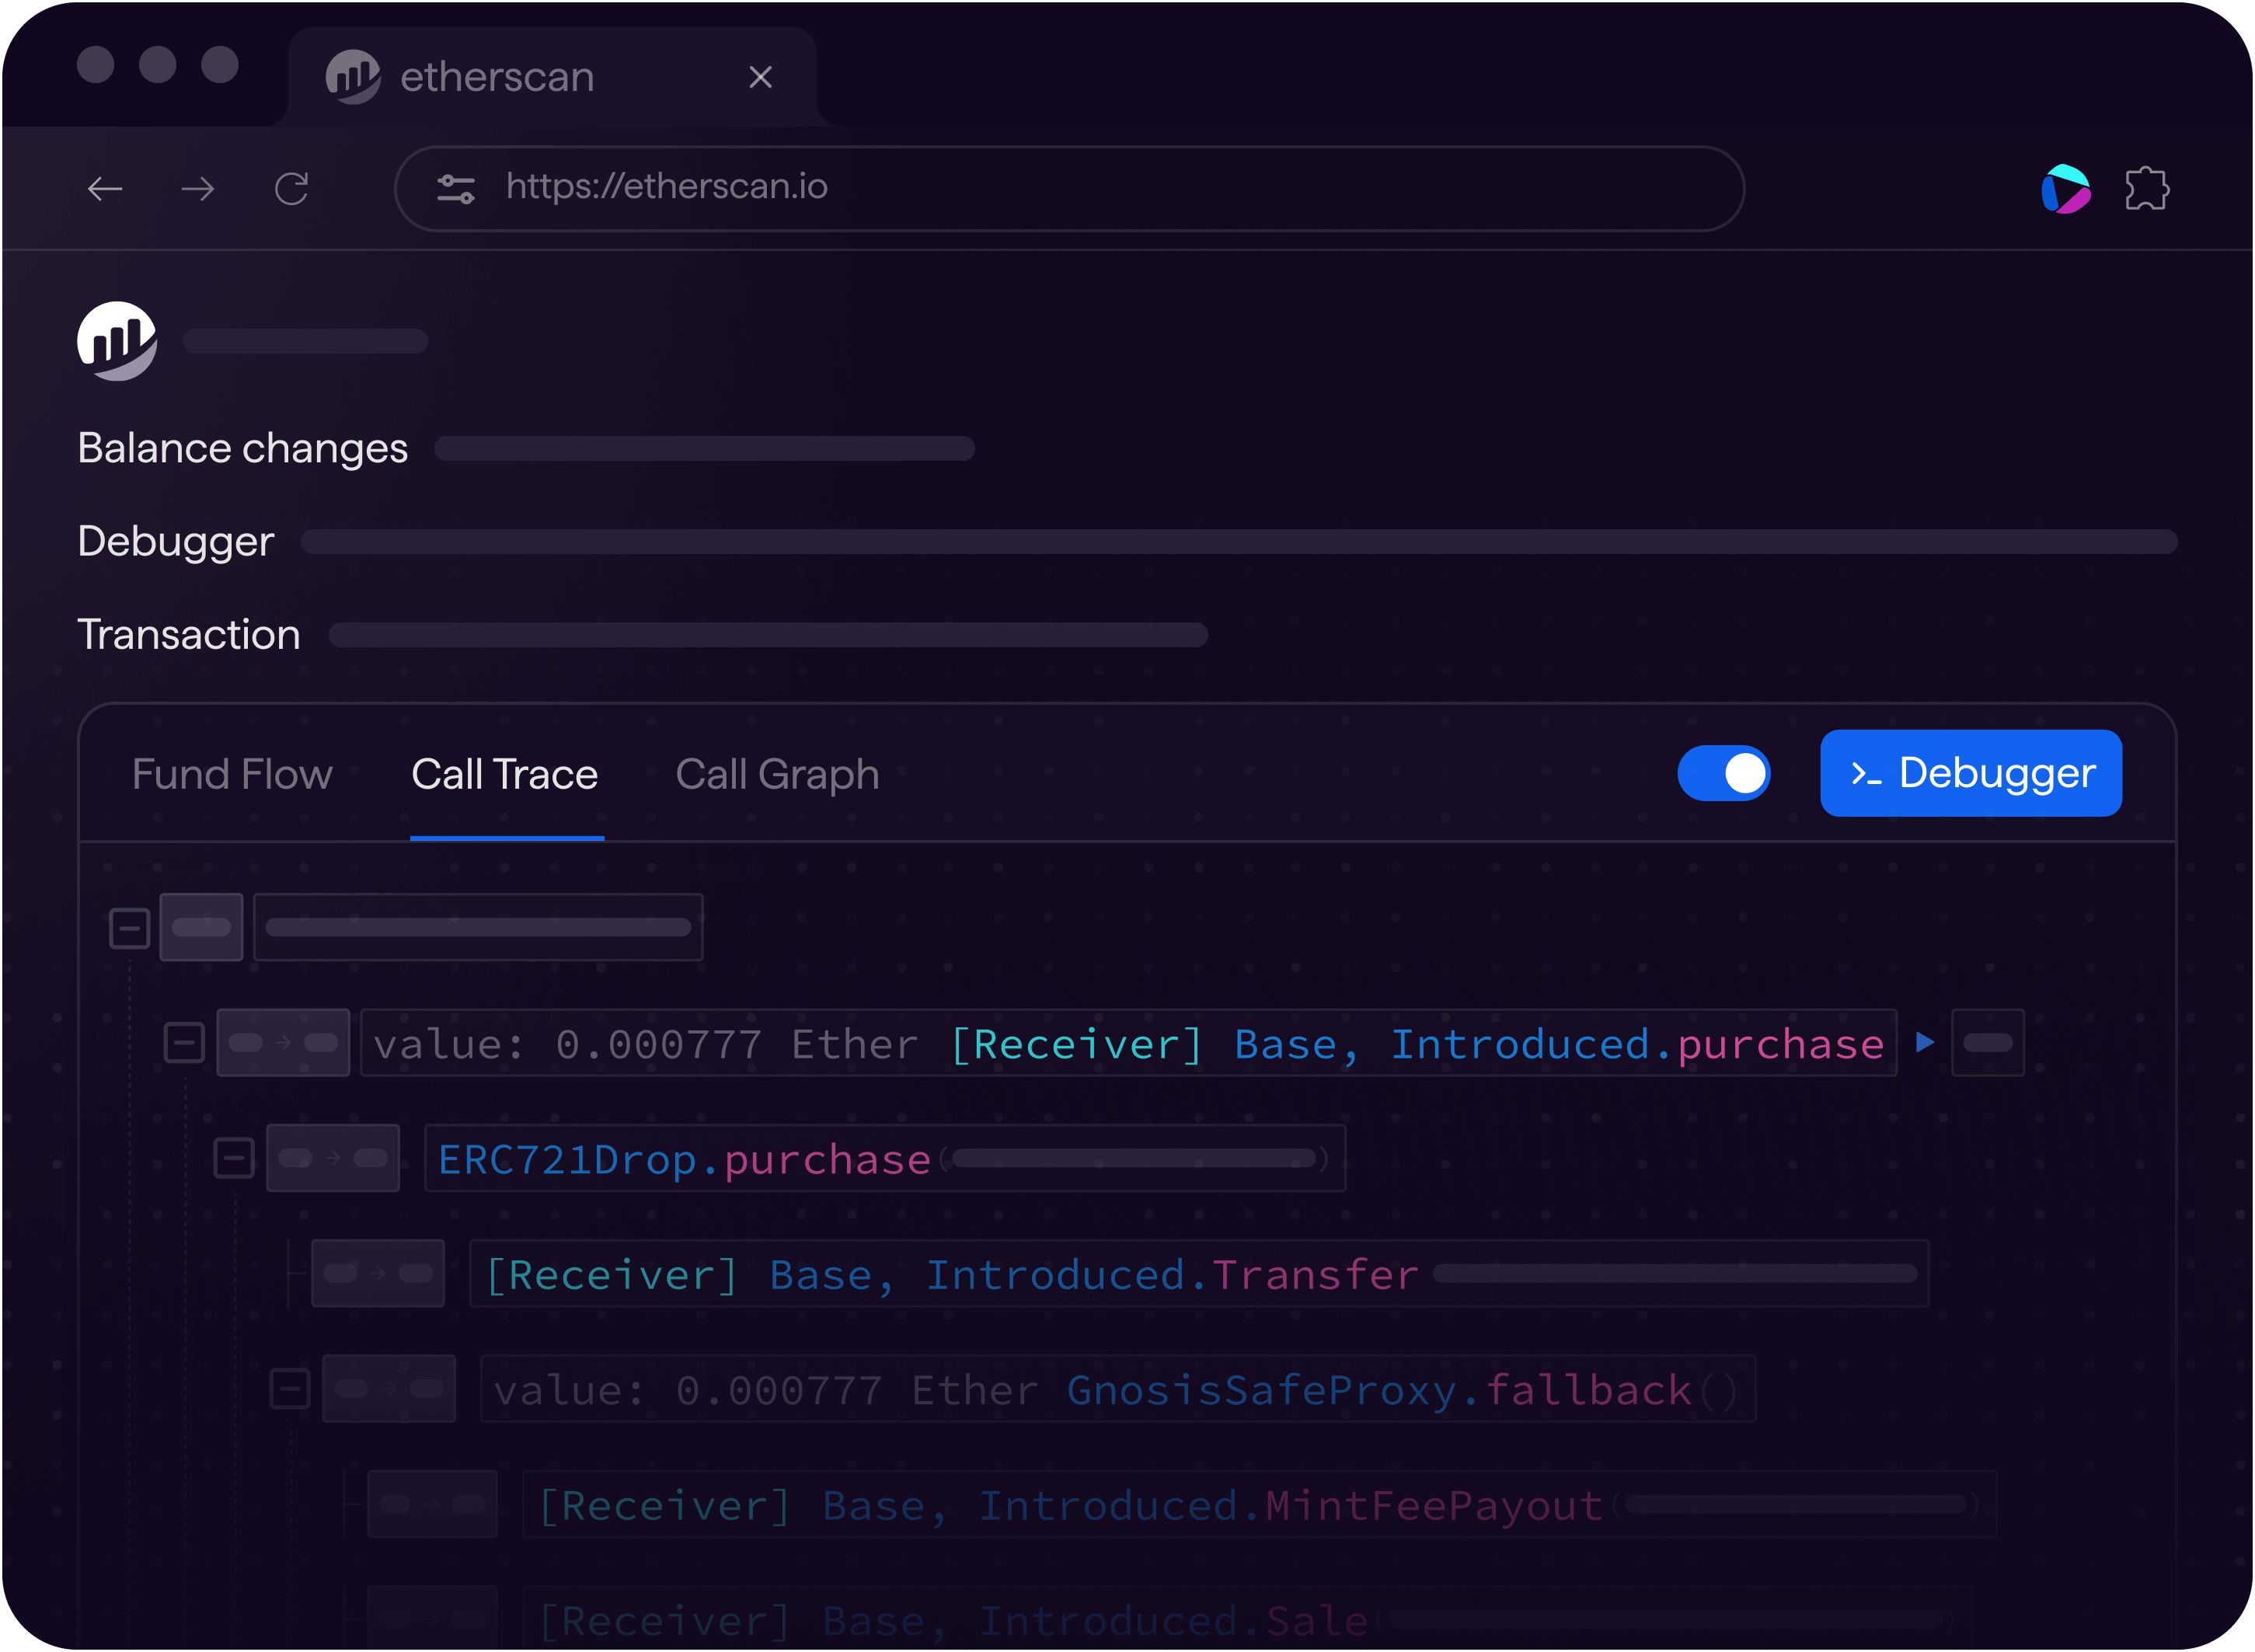Select the Introduced.MintFeePayout event entry
This screenshot has height=1652, width=2255.
click(x=1259, y=1504)
